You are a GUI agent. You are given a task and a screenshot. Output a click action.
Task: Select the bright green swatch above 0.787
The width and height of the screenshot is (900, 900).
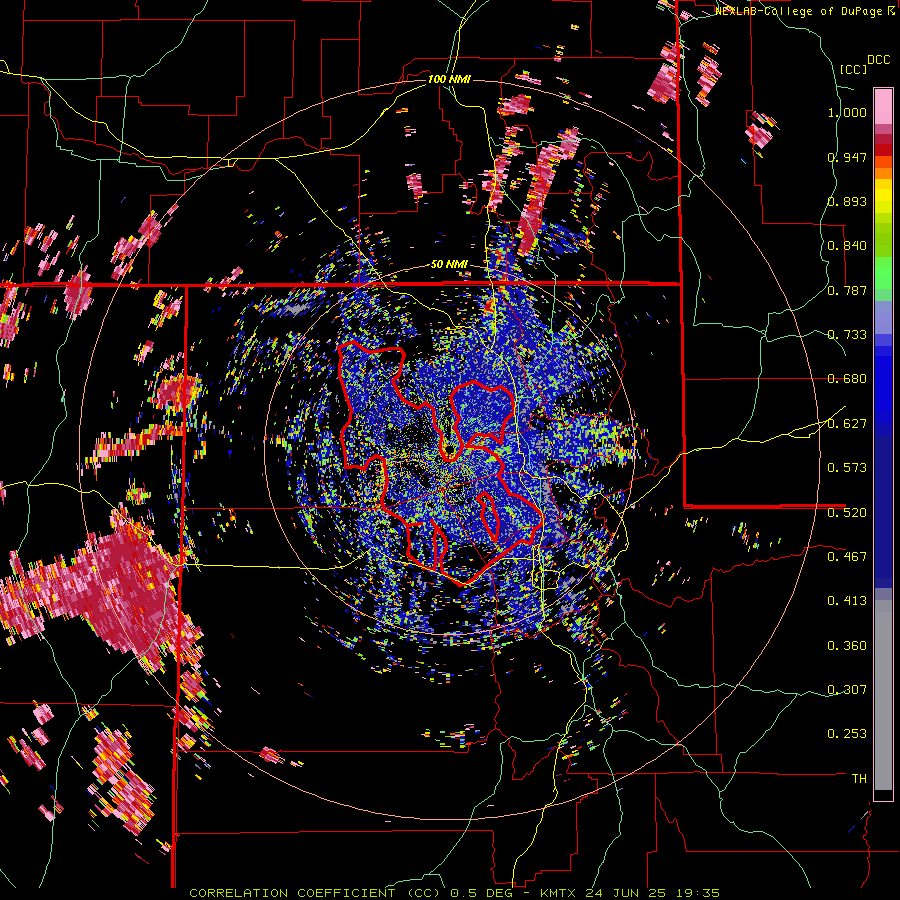pyautogui.click(x=883, y=271)
